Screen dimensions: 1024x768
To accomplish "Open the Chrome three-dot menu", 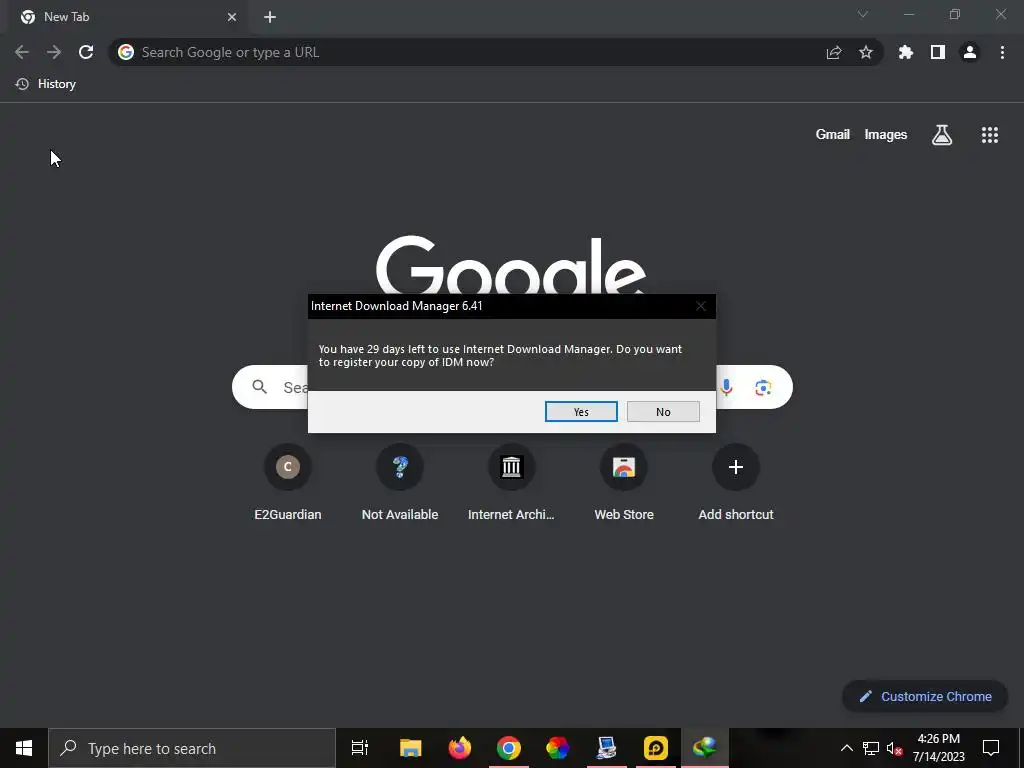I will (1002, 52).
